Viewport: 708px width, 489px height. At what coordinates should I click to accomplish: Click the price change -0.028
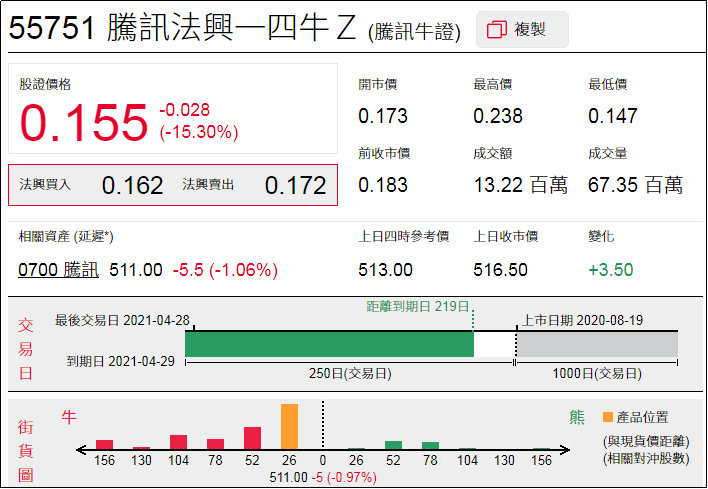[184, 110]
